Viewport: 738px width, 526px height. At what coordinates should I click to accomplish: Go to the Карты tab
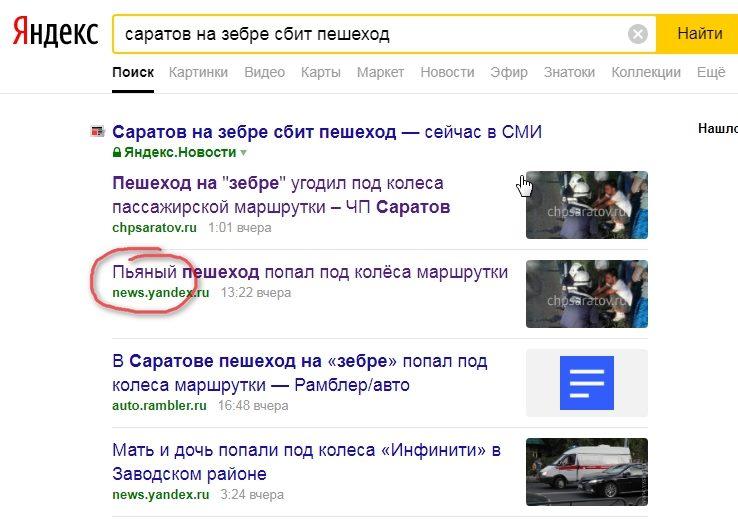coord(321,72)
